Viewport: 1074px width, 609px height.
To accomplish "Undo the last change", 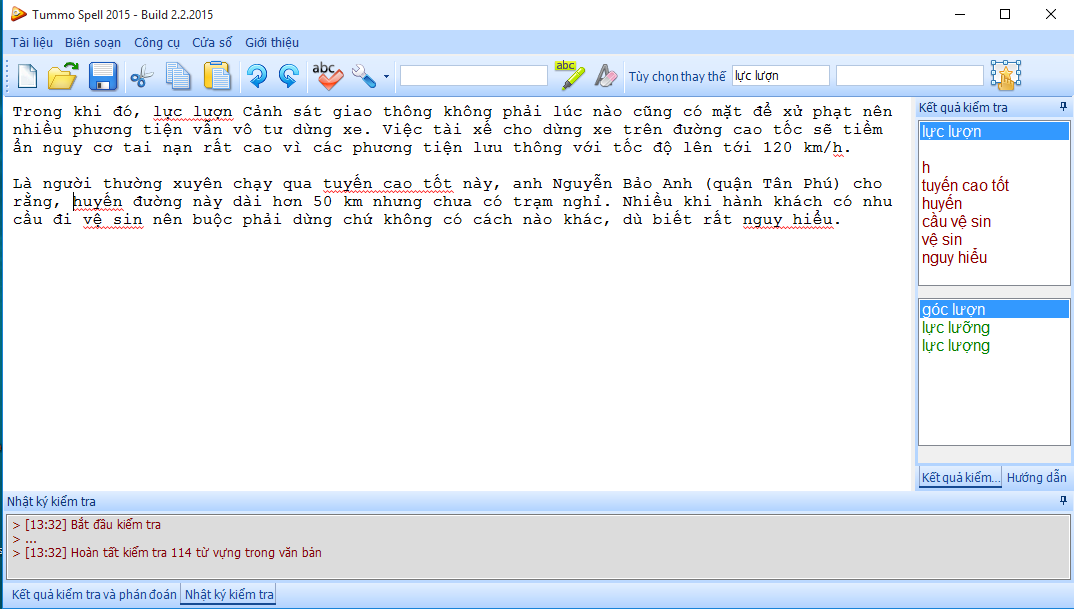I will (x=257, y=75).
